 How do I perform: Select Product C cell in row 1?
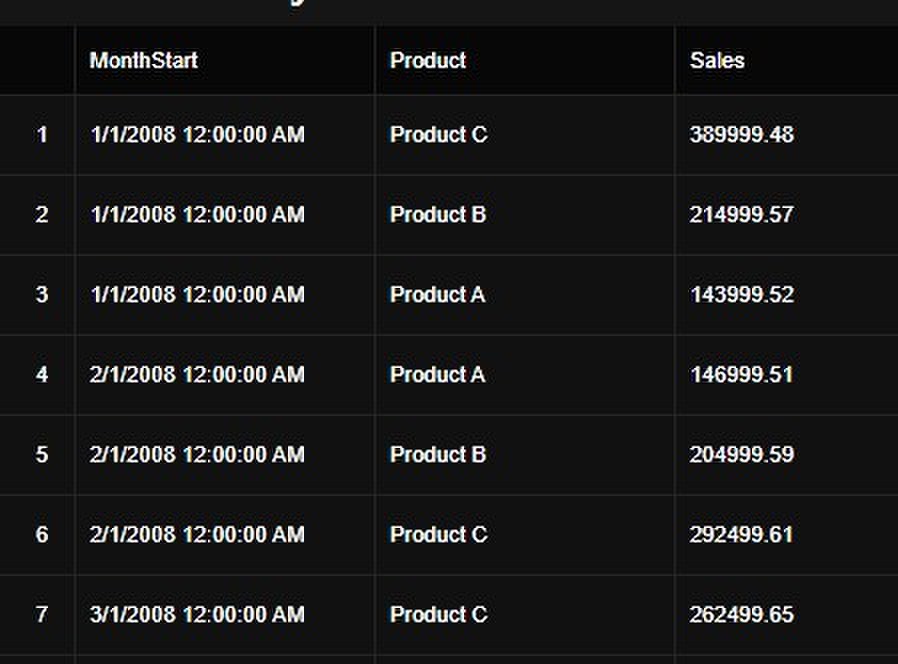pos(525,135)
